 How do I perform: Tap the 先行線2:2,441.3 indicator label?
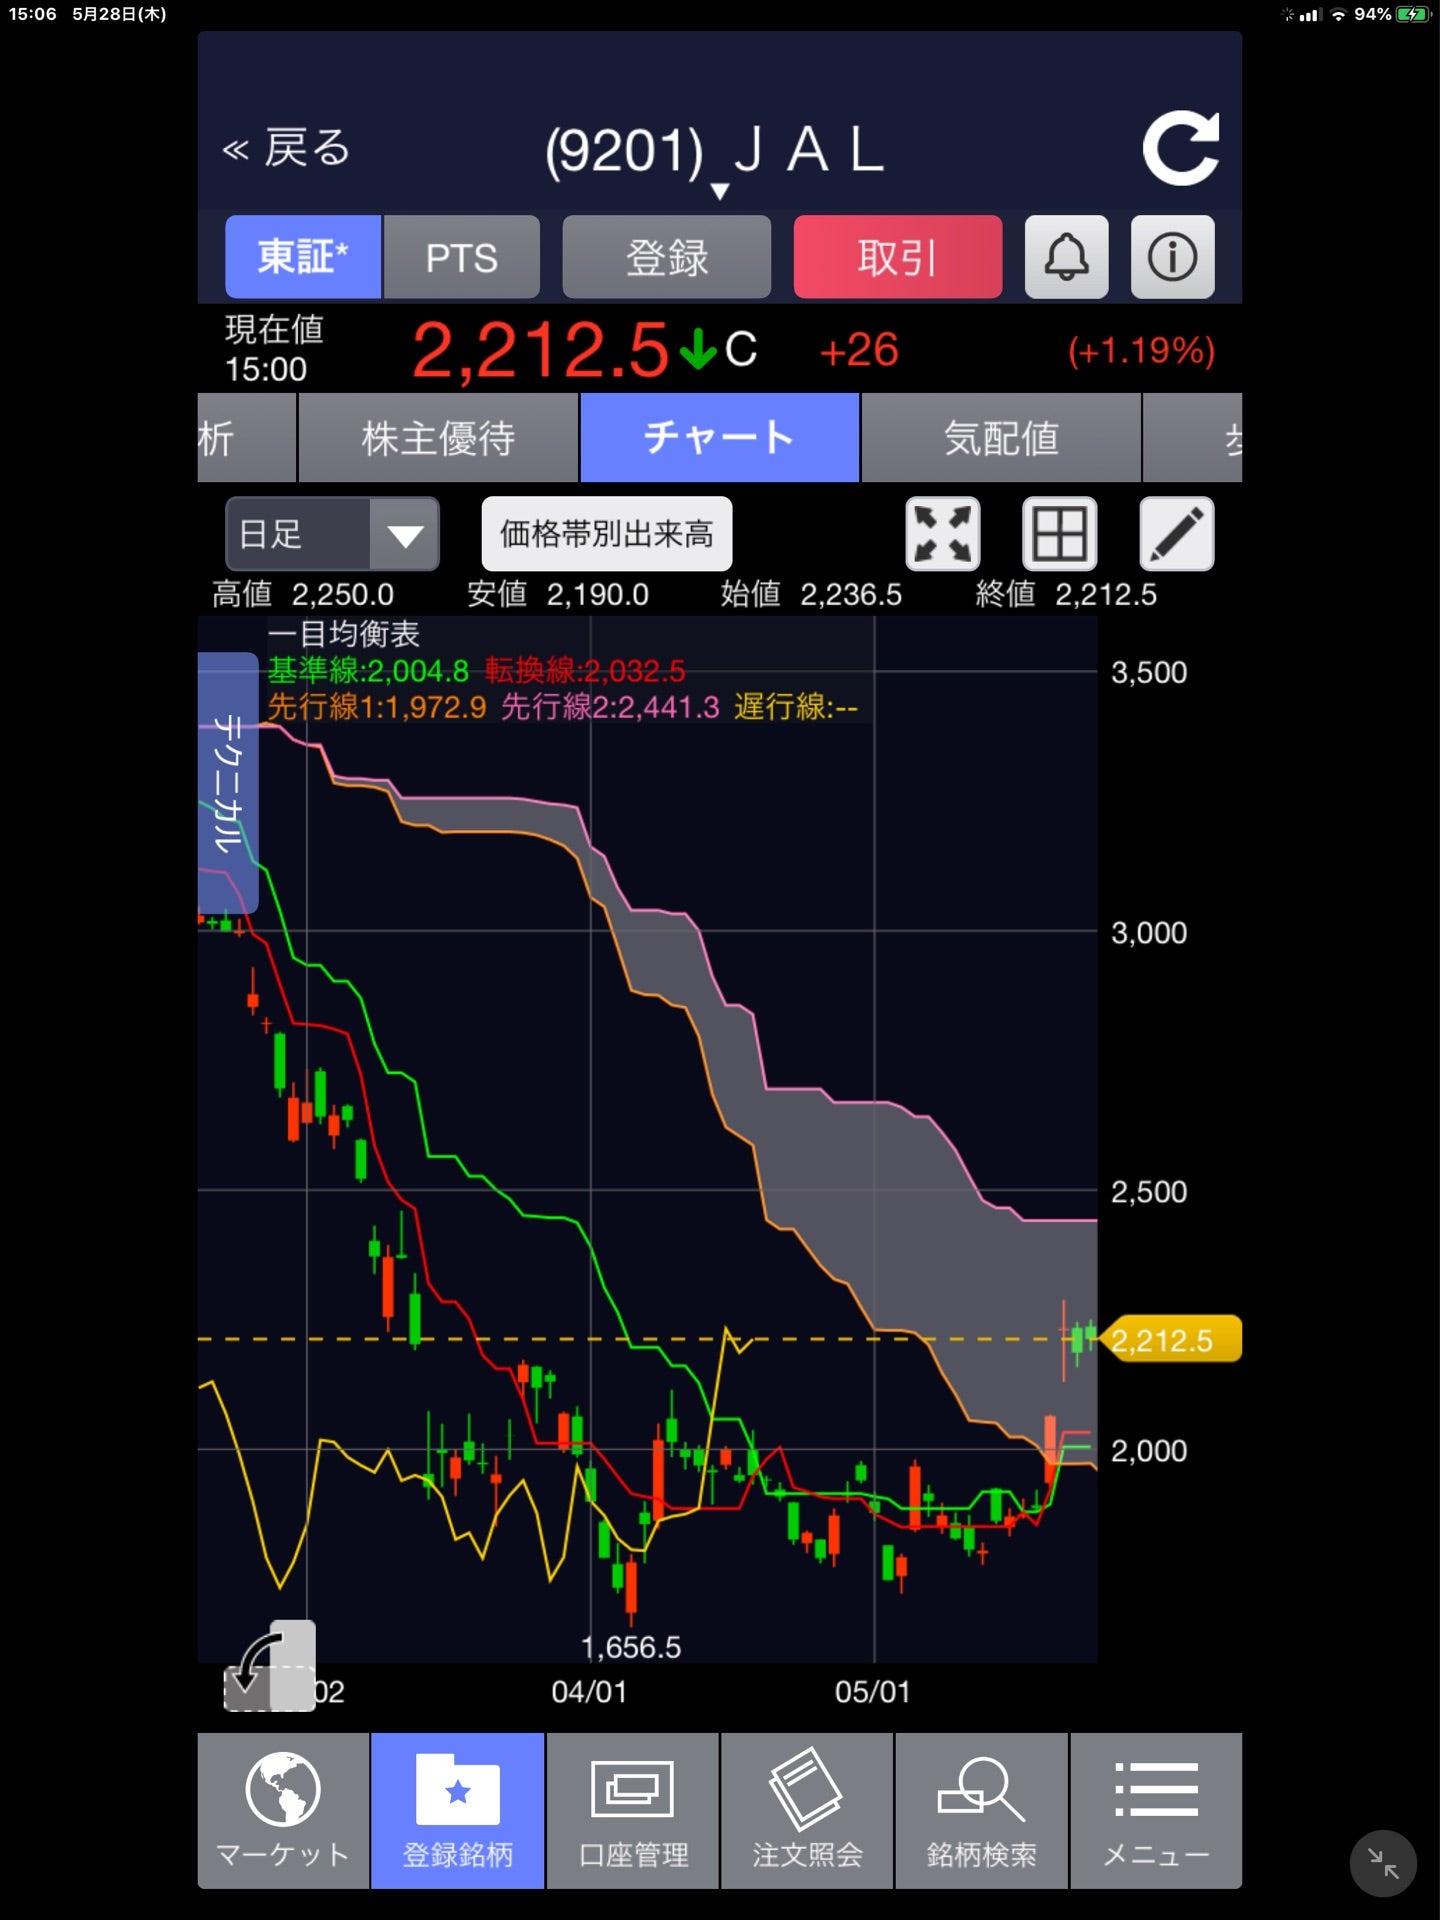point(610,707)
